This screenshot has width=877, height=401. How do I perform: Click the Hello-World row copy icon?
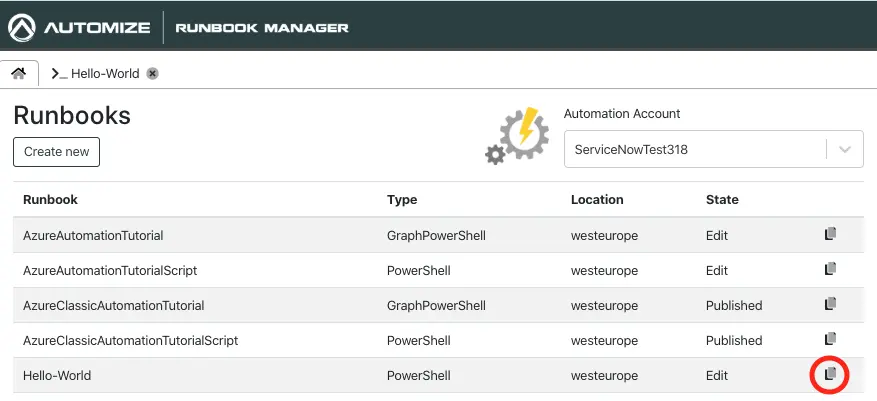830,374
